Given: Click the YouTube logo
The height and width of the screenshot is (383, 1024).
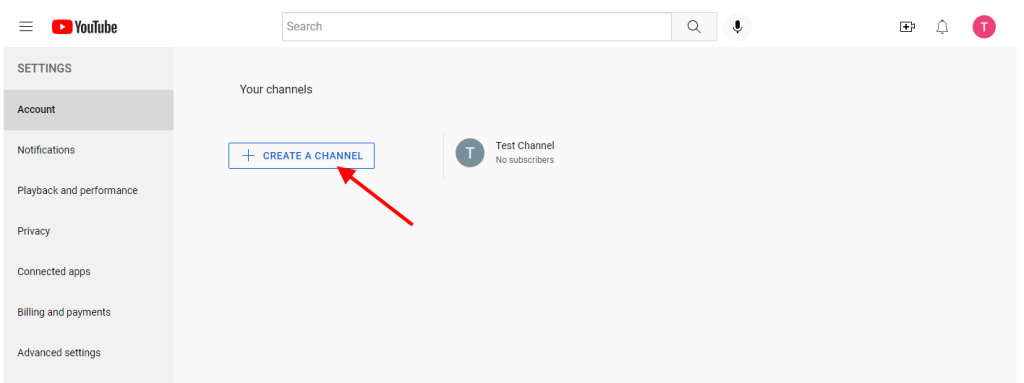Looking at the screenshot, I should pos(85,27).
